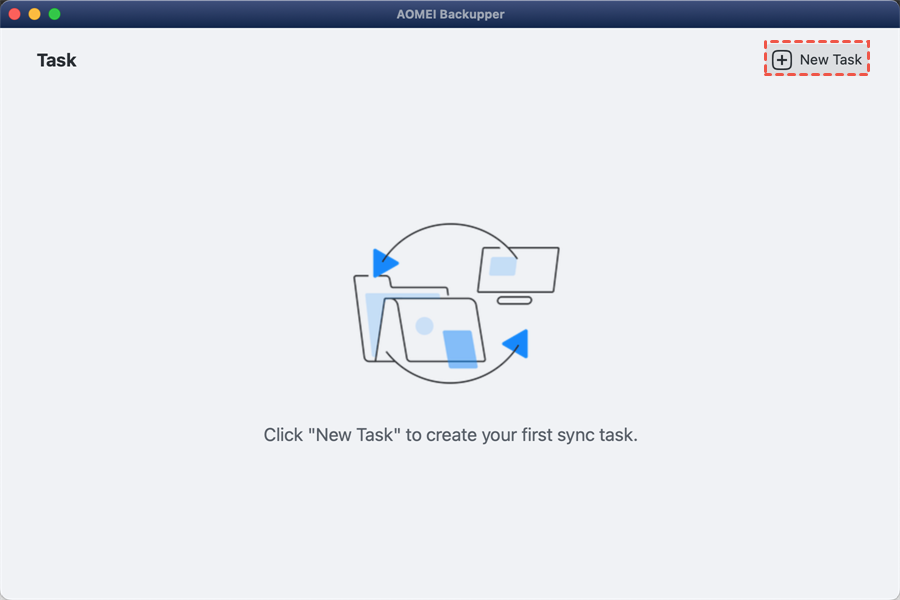Screen dimensions: 900x600
Task: Select the Task heading
Action: click(56, 60)
